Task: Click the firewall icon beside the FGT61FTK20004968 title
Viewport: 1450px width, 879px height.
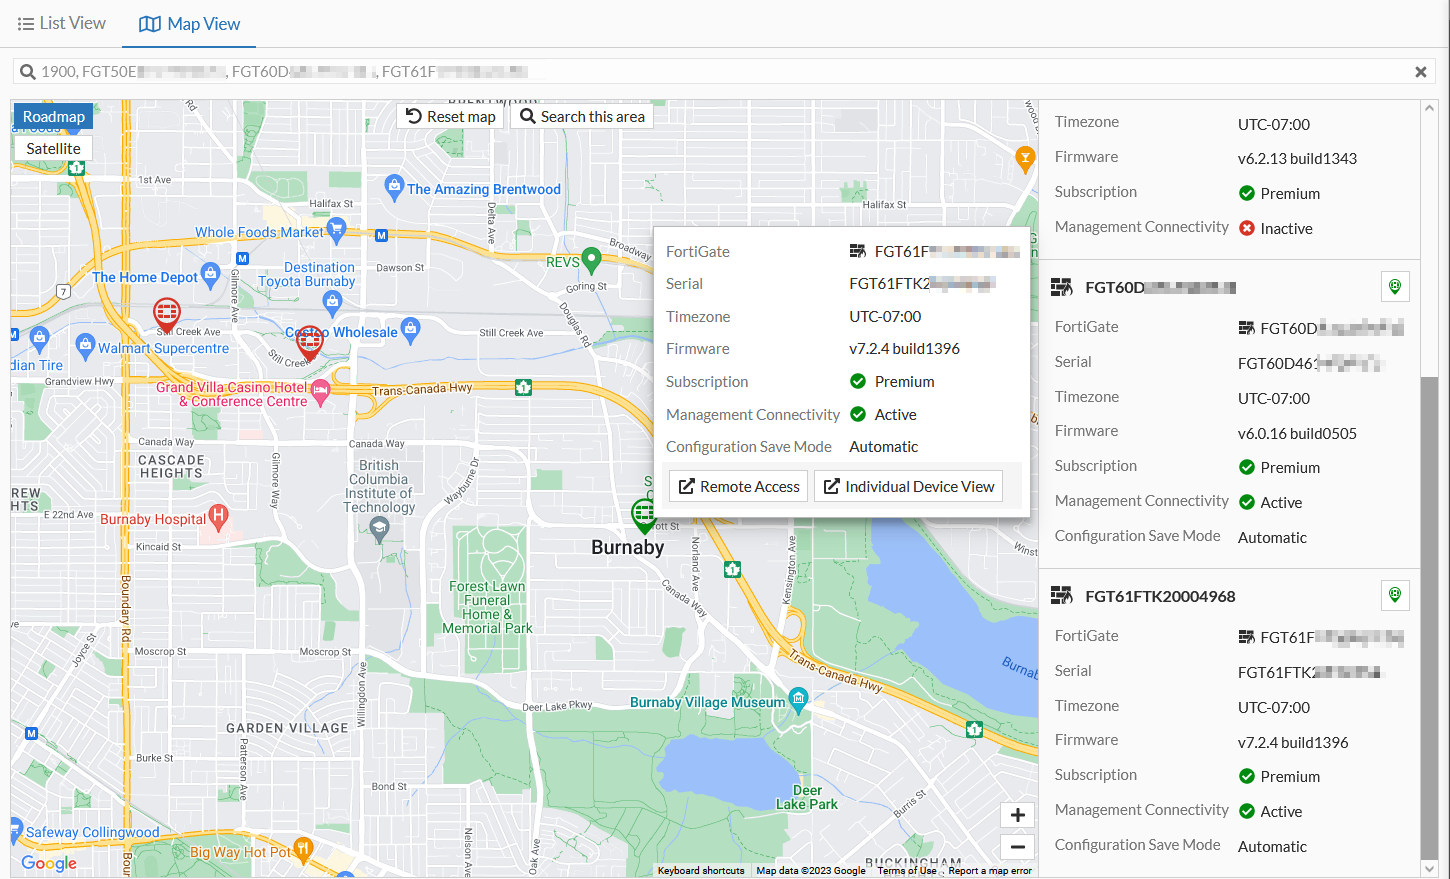Action: [x=1061, y=597]
